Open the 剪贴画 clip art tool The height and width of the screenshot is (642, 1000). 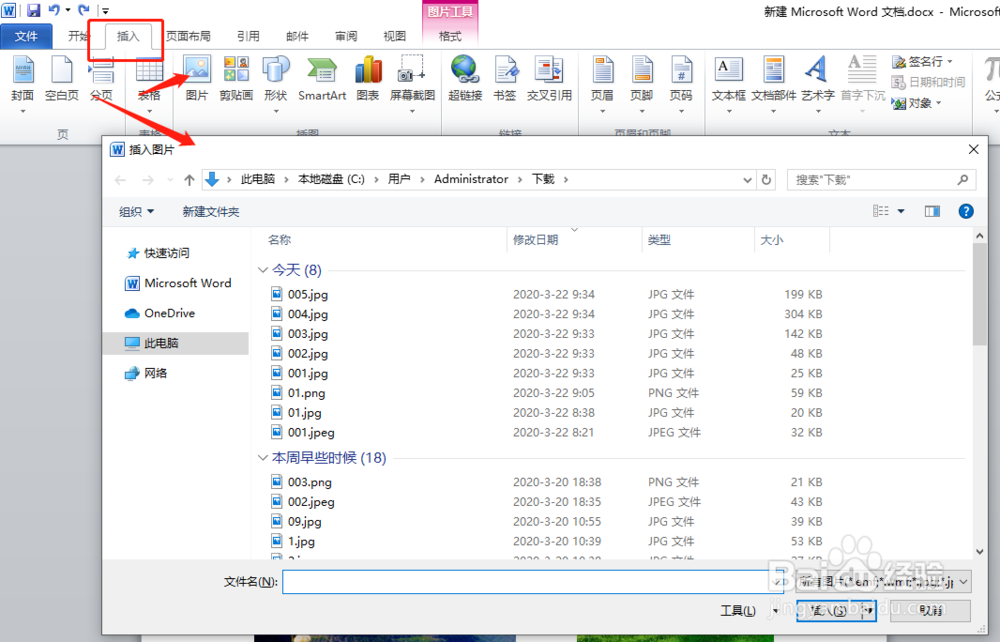(x=236, y=79)
